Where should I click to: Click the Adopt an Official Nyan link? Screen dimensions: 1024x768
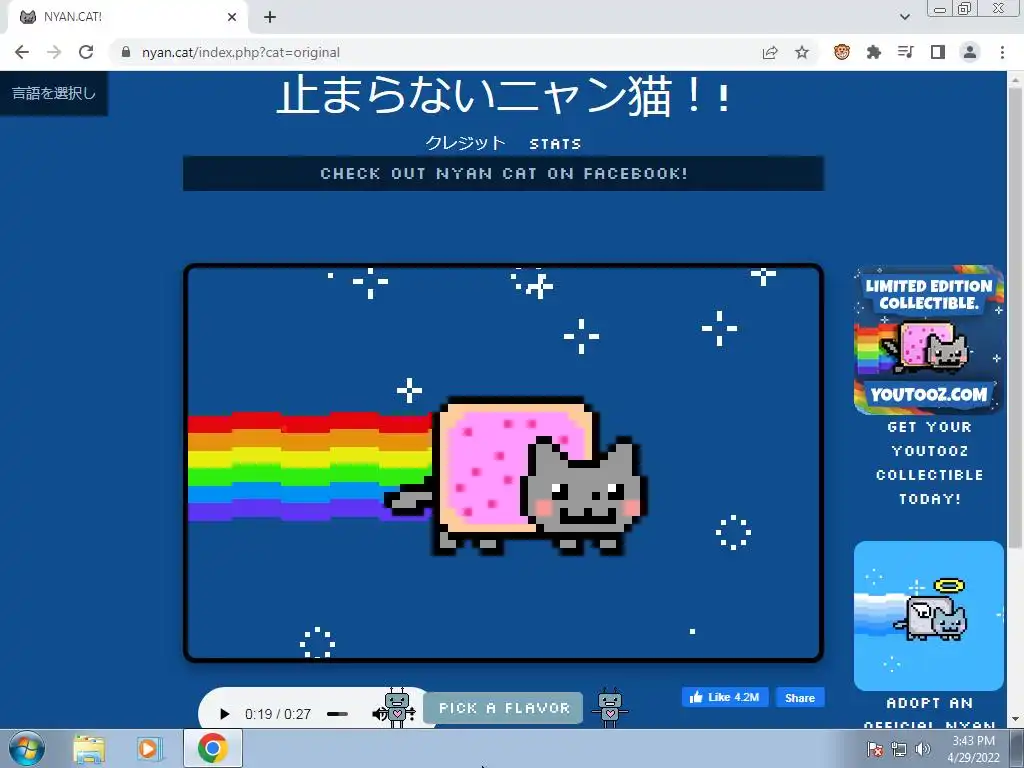pyautogui.click(x=929, y=713)
